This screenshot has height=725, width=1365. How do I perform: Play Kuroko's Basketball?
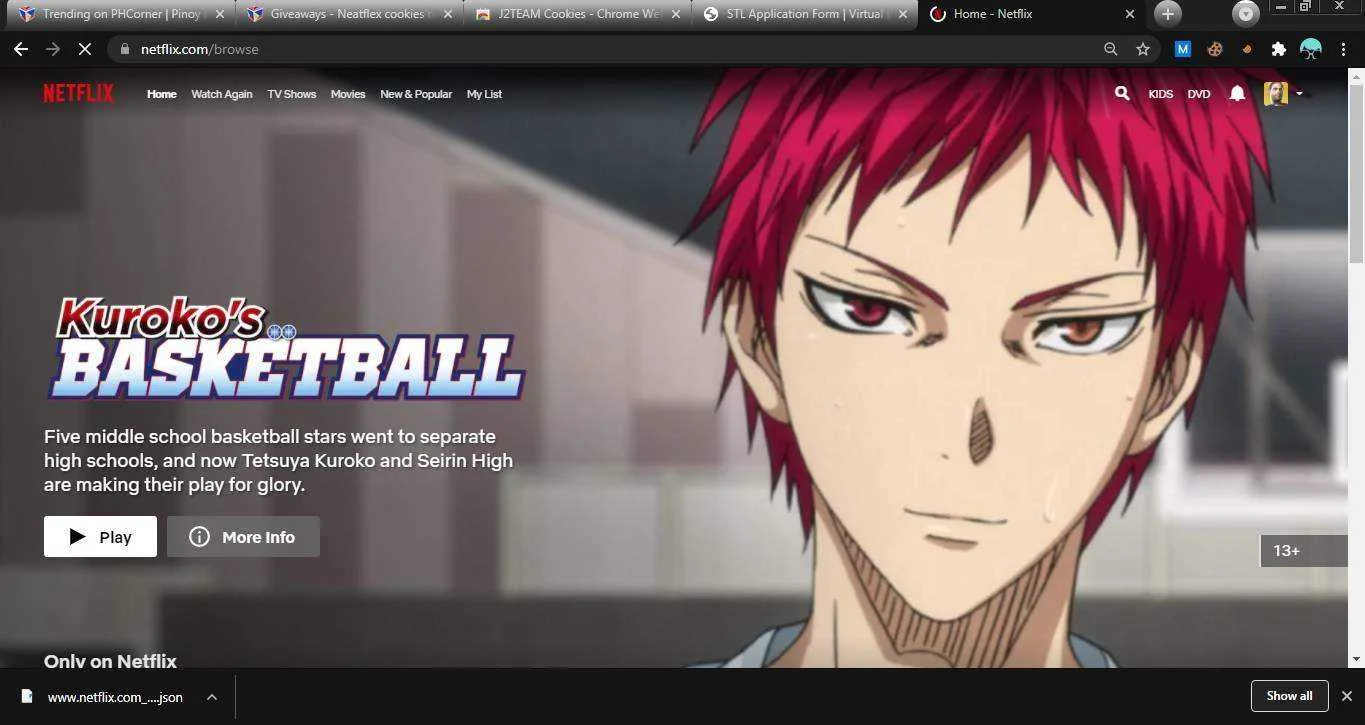pos(100,537)
